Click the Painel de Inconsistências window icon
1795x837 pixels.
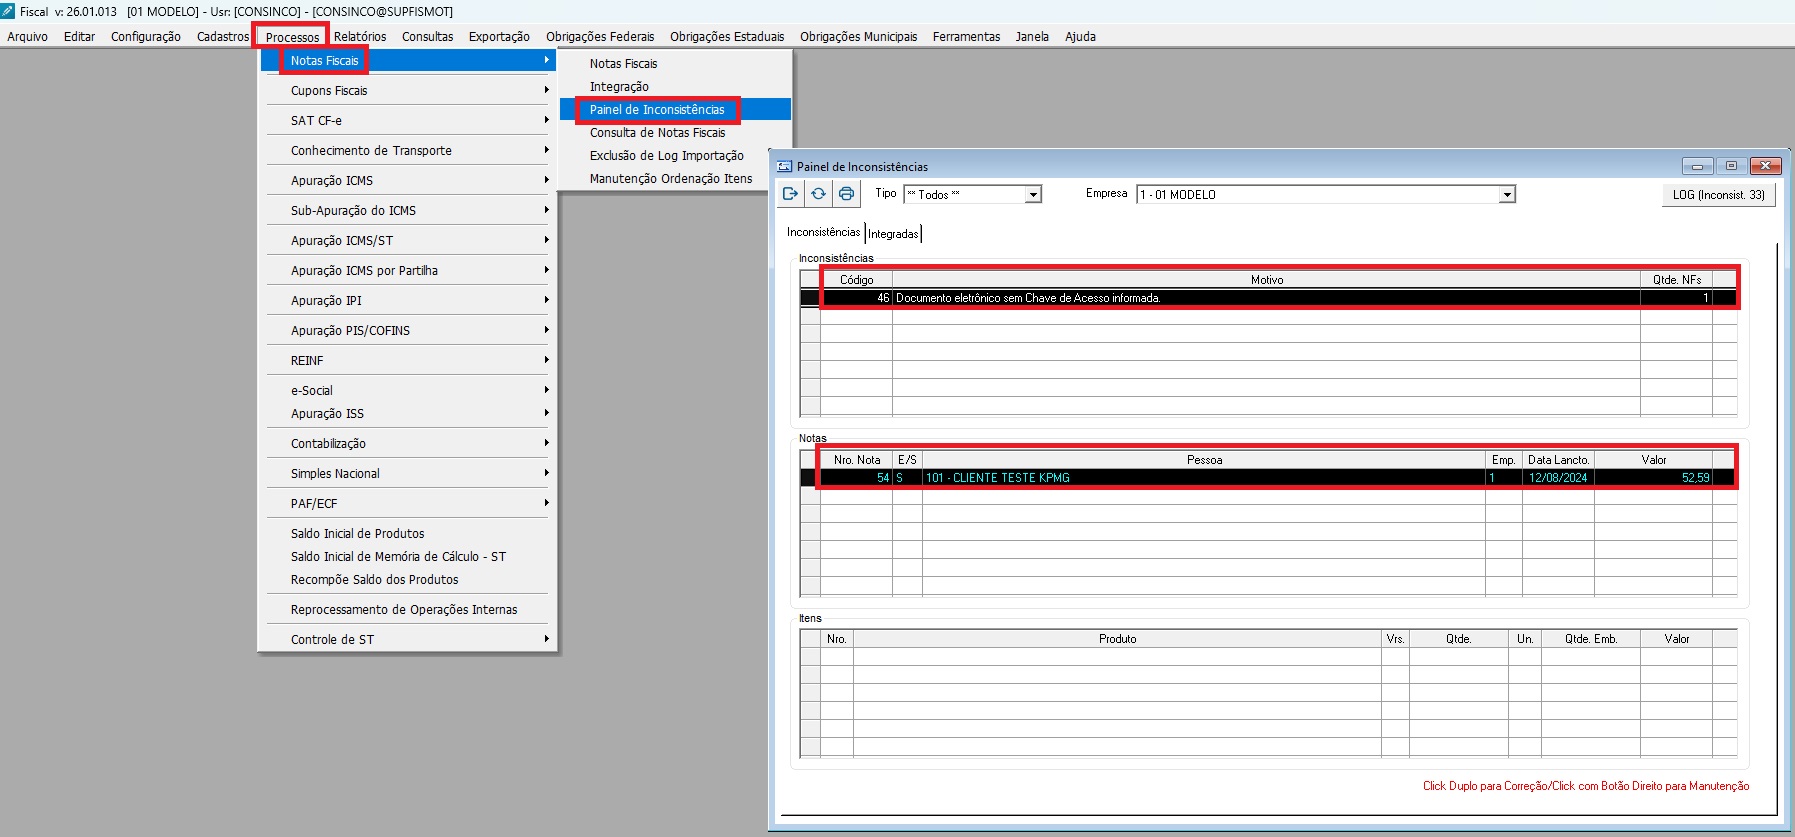point(785,166)
